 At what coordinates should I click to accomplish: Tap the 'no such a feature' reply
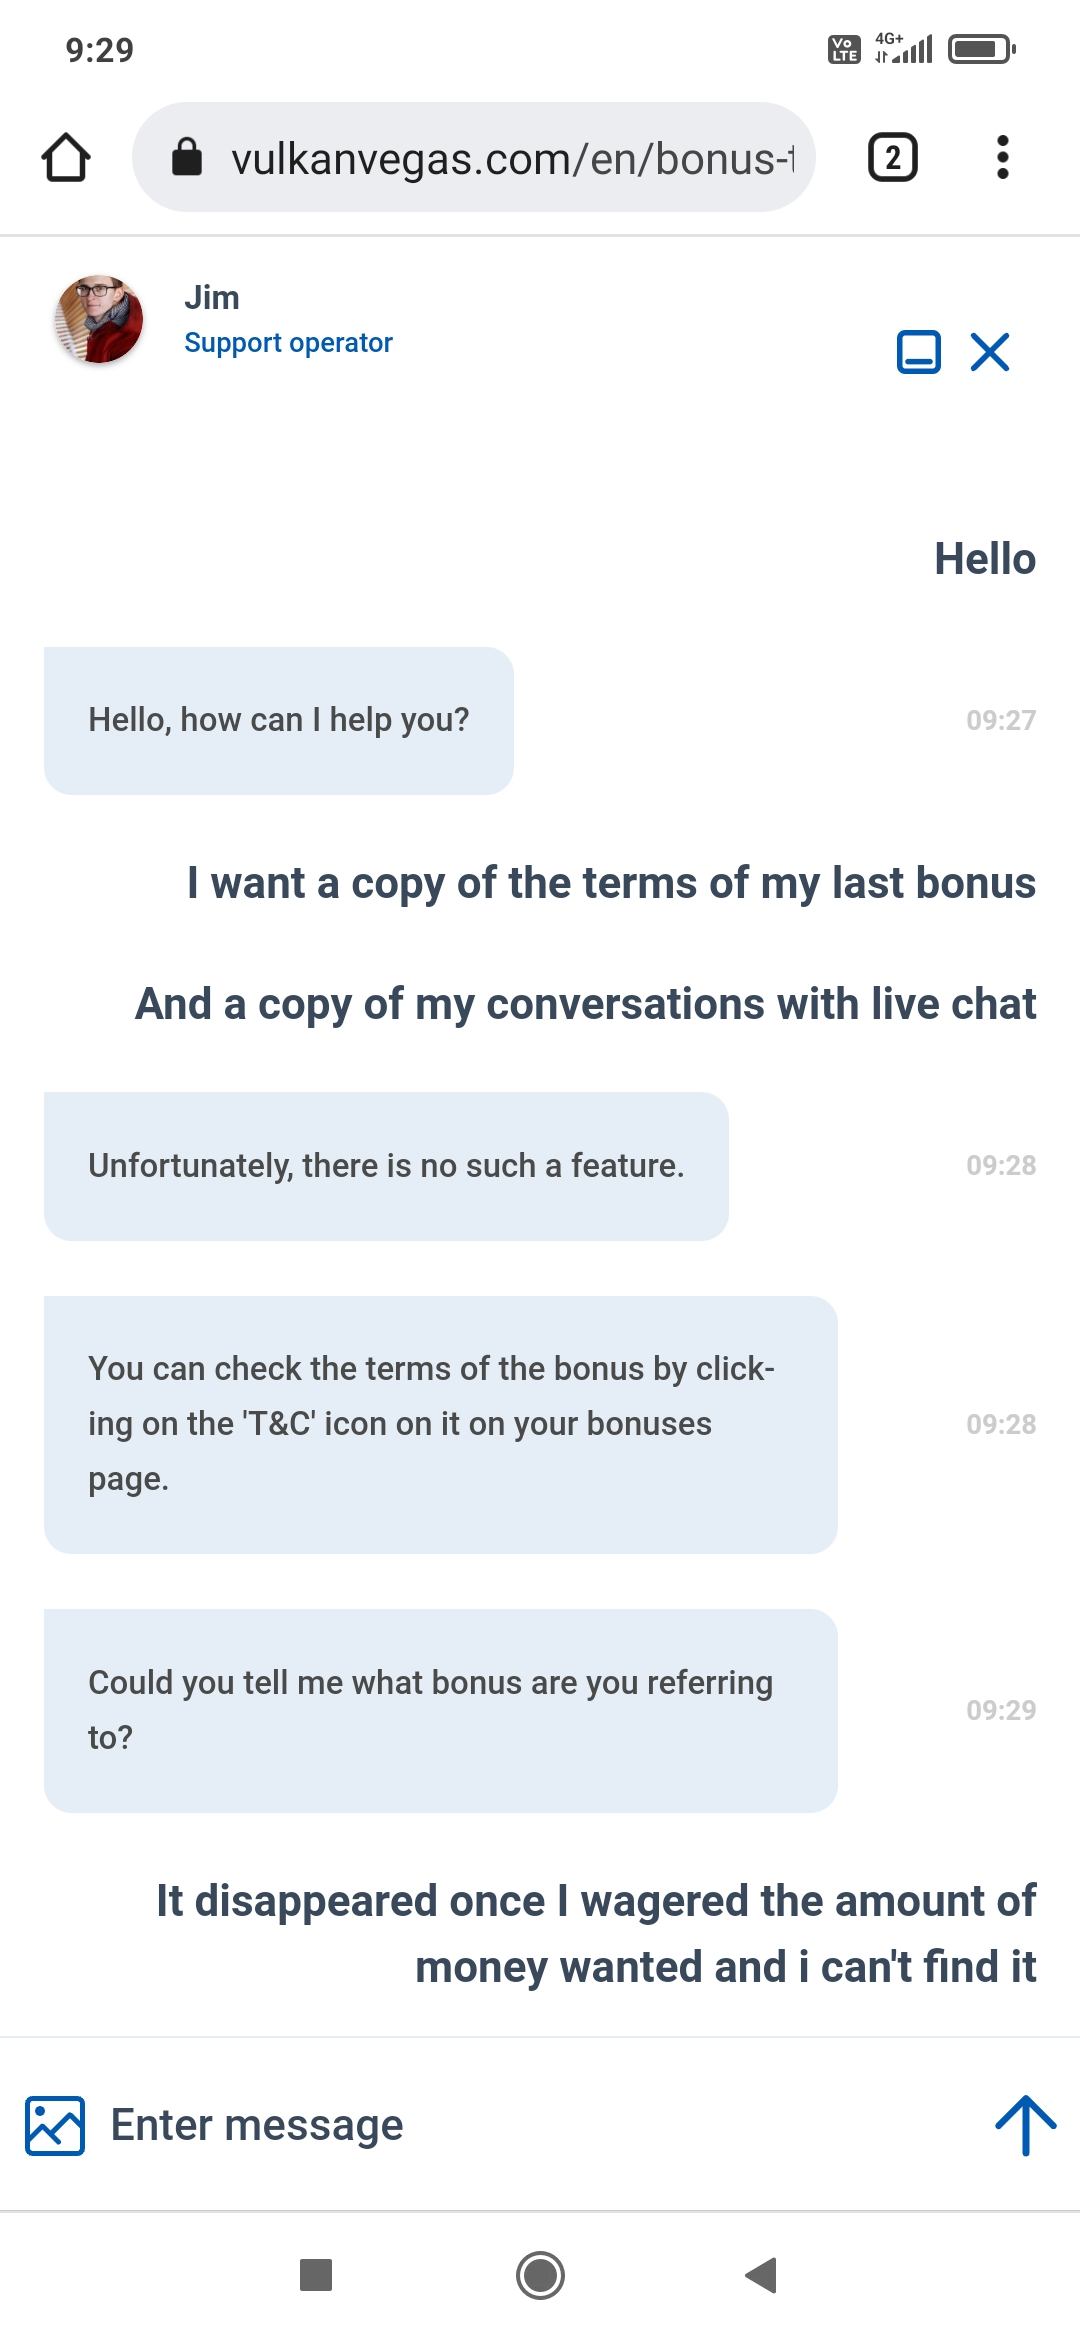coord(386,1166)
